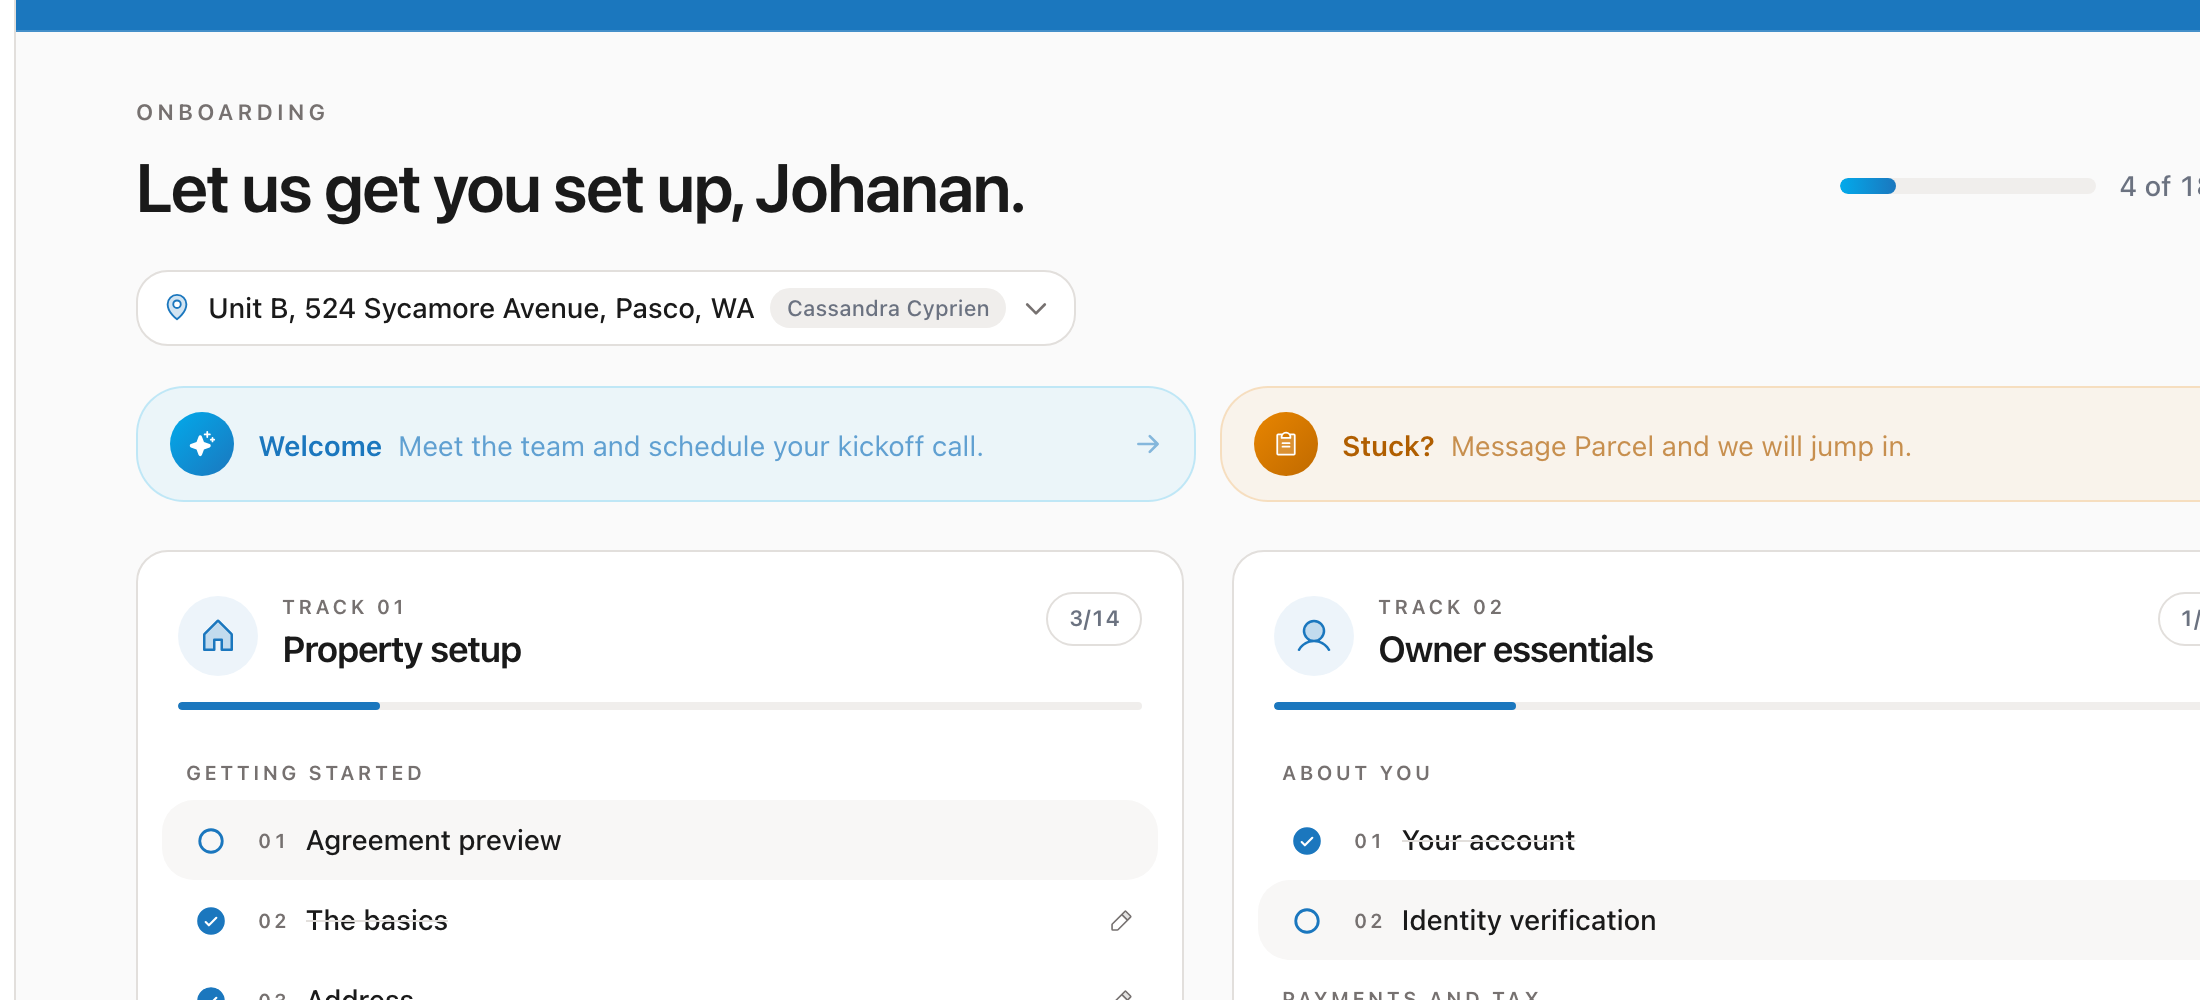Viewport: 2200px width, 1000px height.
Task: Open the Welcome kickoff call link
Action: point(692,446)
